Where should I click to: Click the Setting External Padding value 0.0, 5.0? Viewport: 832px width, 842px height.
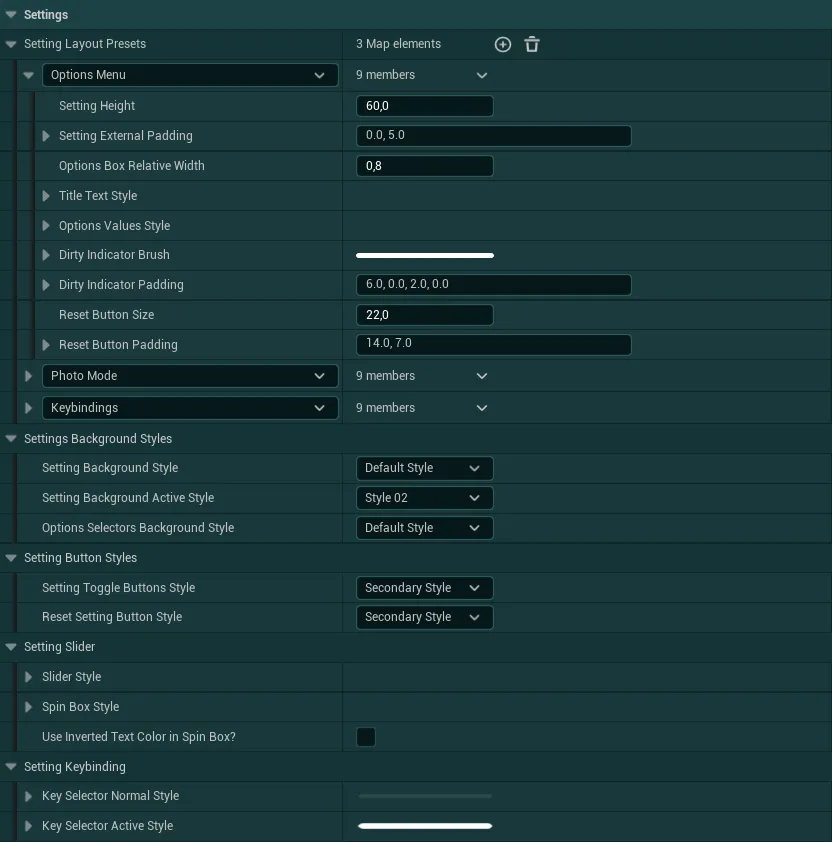[x=494, y=136]
